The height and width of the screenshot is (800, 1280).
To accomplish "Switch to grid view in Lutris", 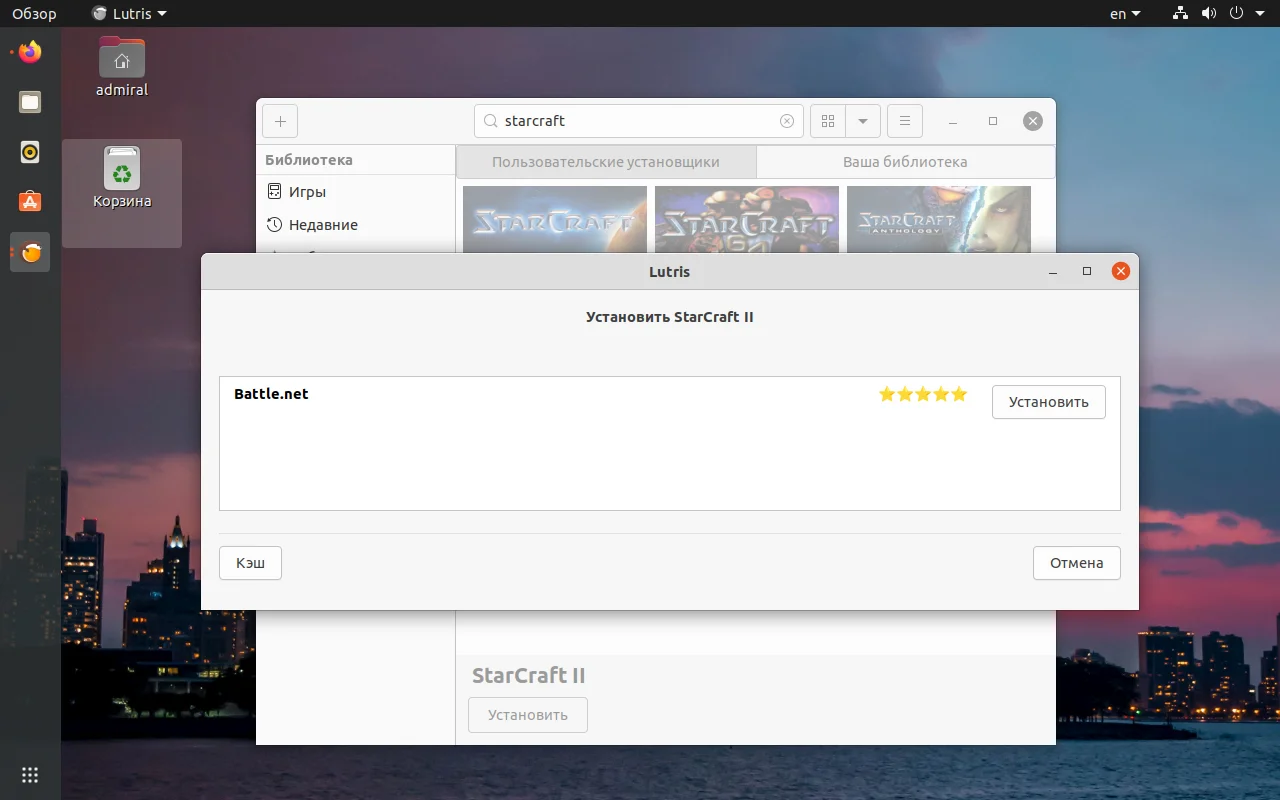I will point(827,121).
